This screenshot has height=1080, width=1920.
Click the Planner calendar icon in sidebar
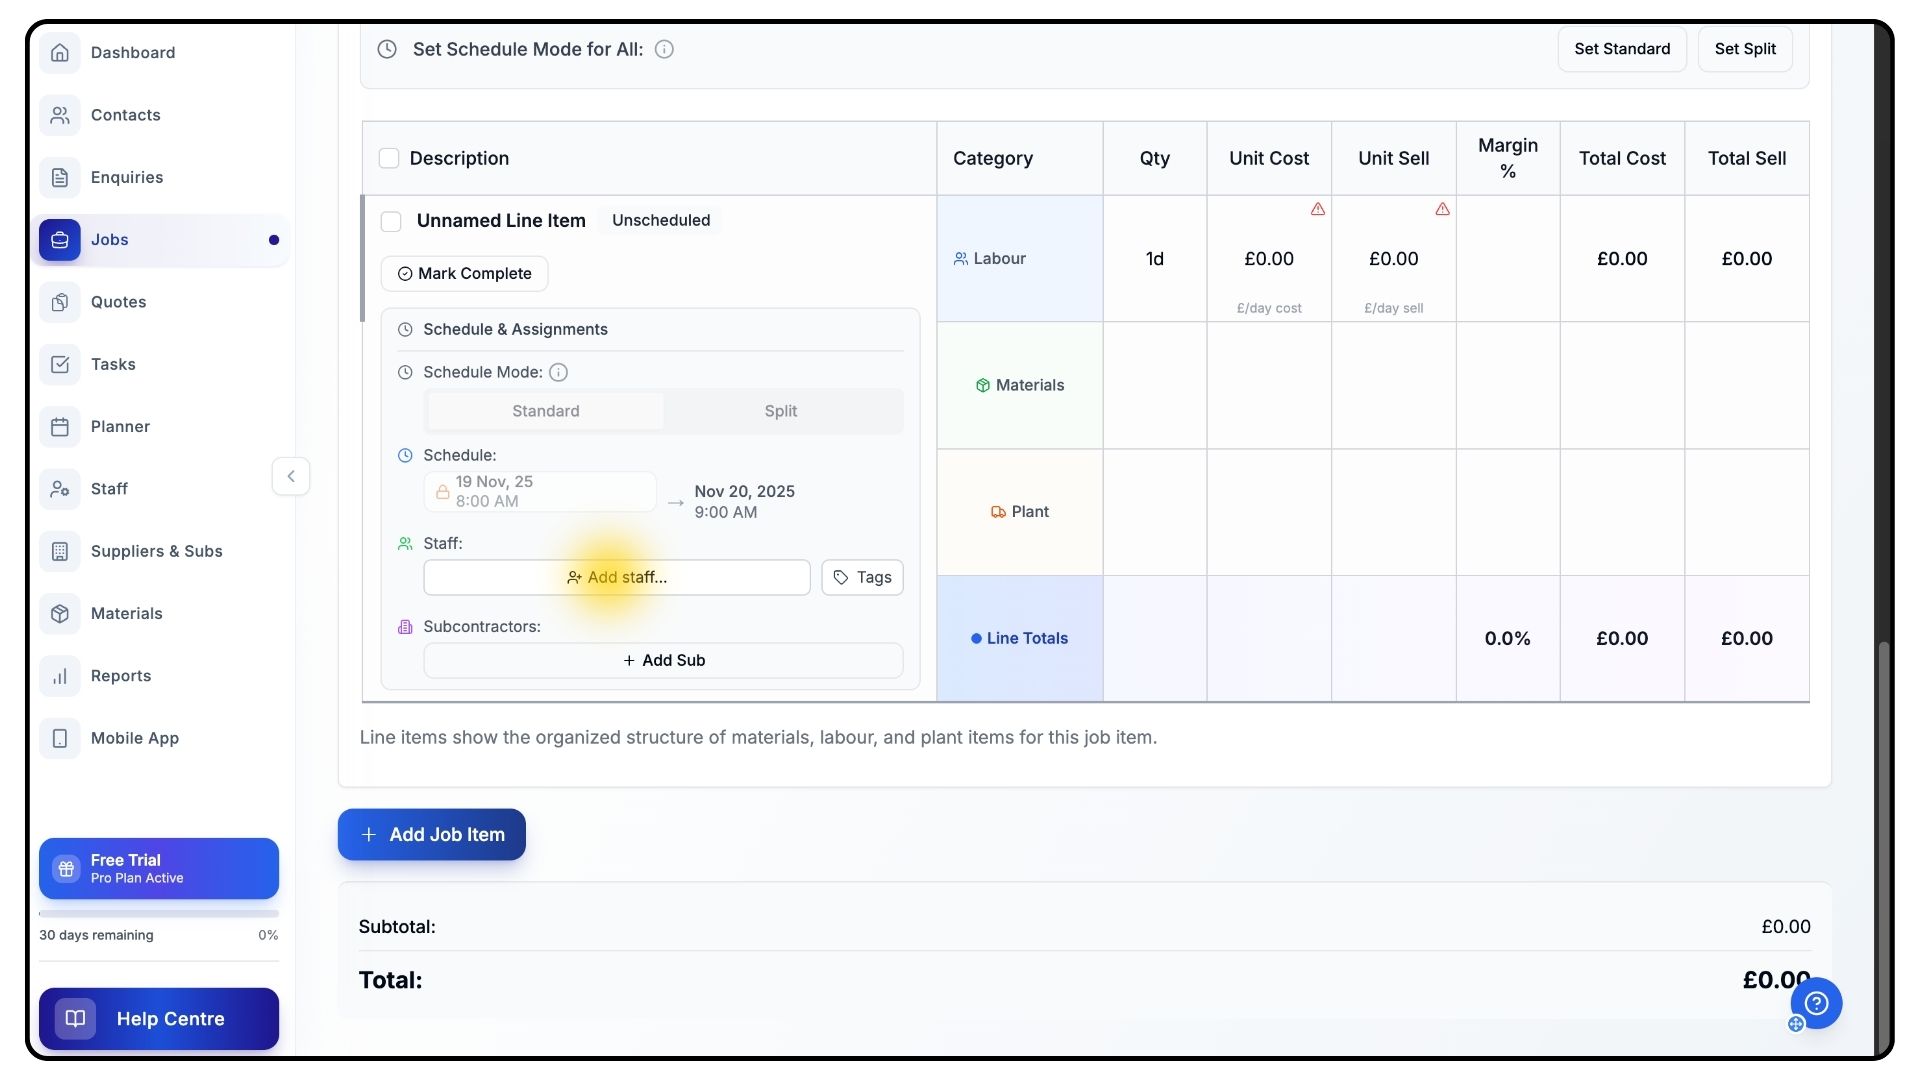point(60,427)
